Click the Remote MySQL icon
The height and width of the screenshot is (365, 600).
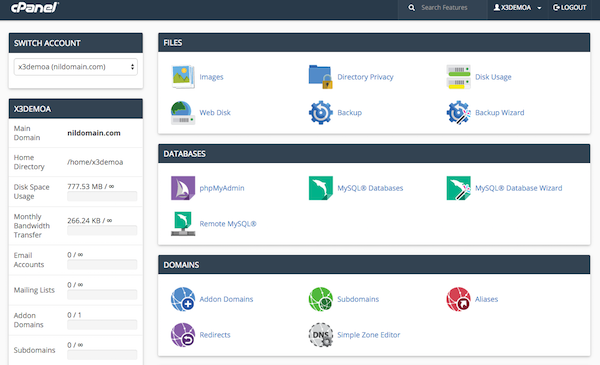point(183,223)
